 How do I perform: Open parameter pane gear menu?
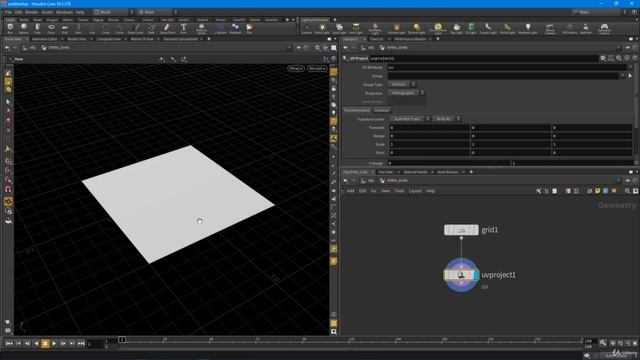pyautogui.click(x=603, y=58)
